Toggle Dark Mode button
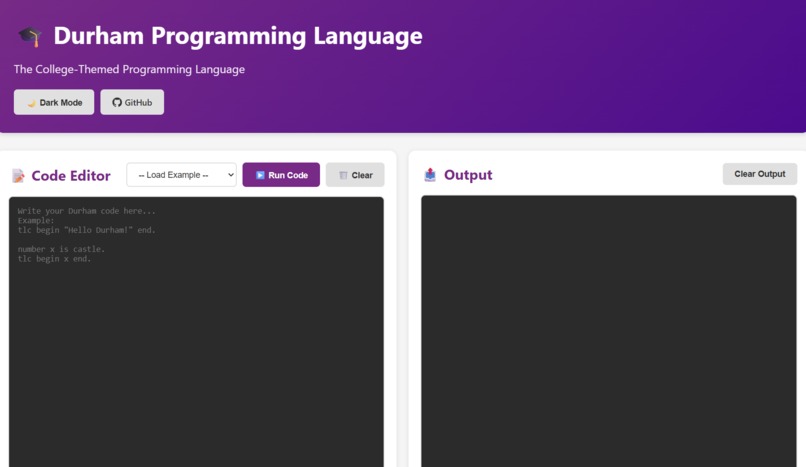 point(54,102)
